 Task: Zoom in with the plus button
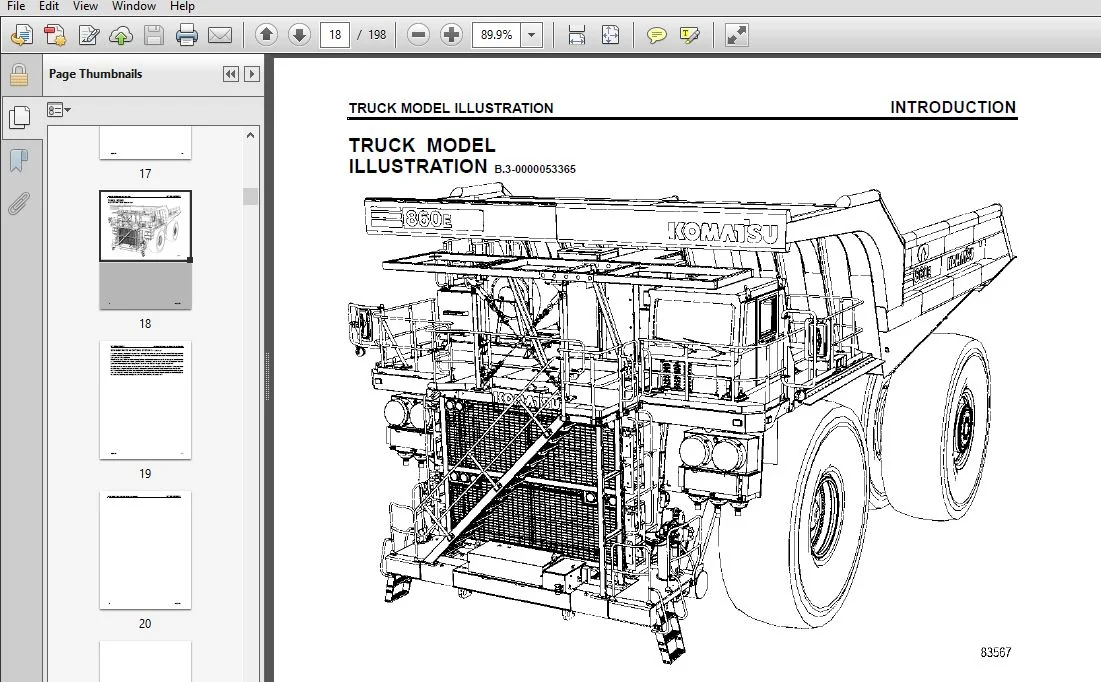(x=451, y=34)
